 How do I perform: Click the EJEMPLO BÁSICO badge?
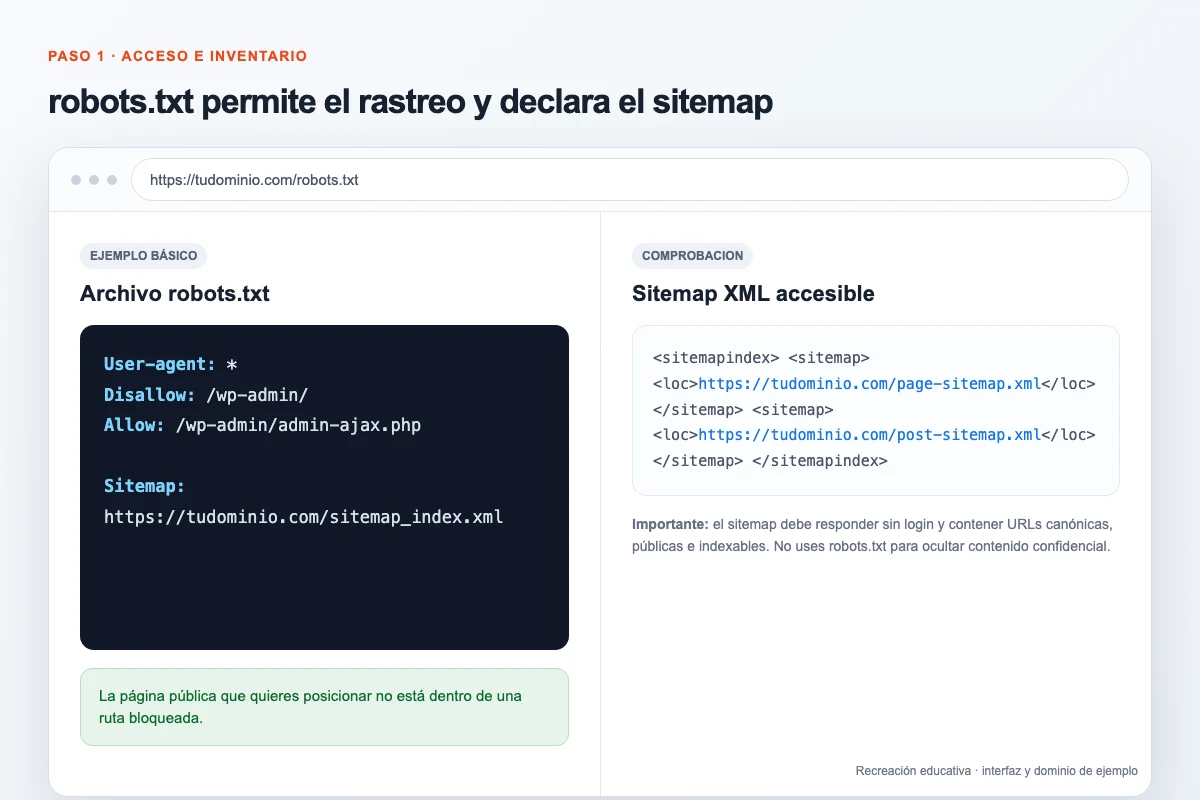pyautogui.click(x=143, y=256)
